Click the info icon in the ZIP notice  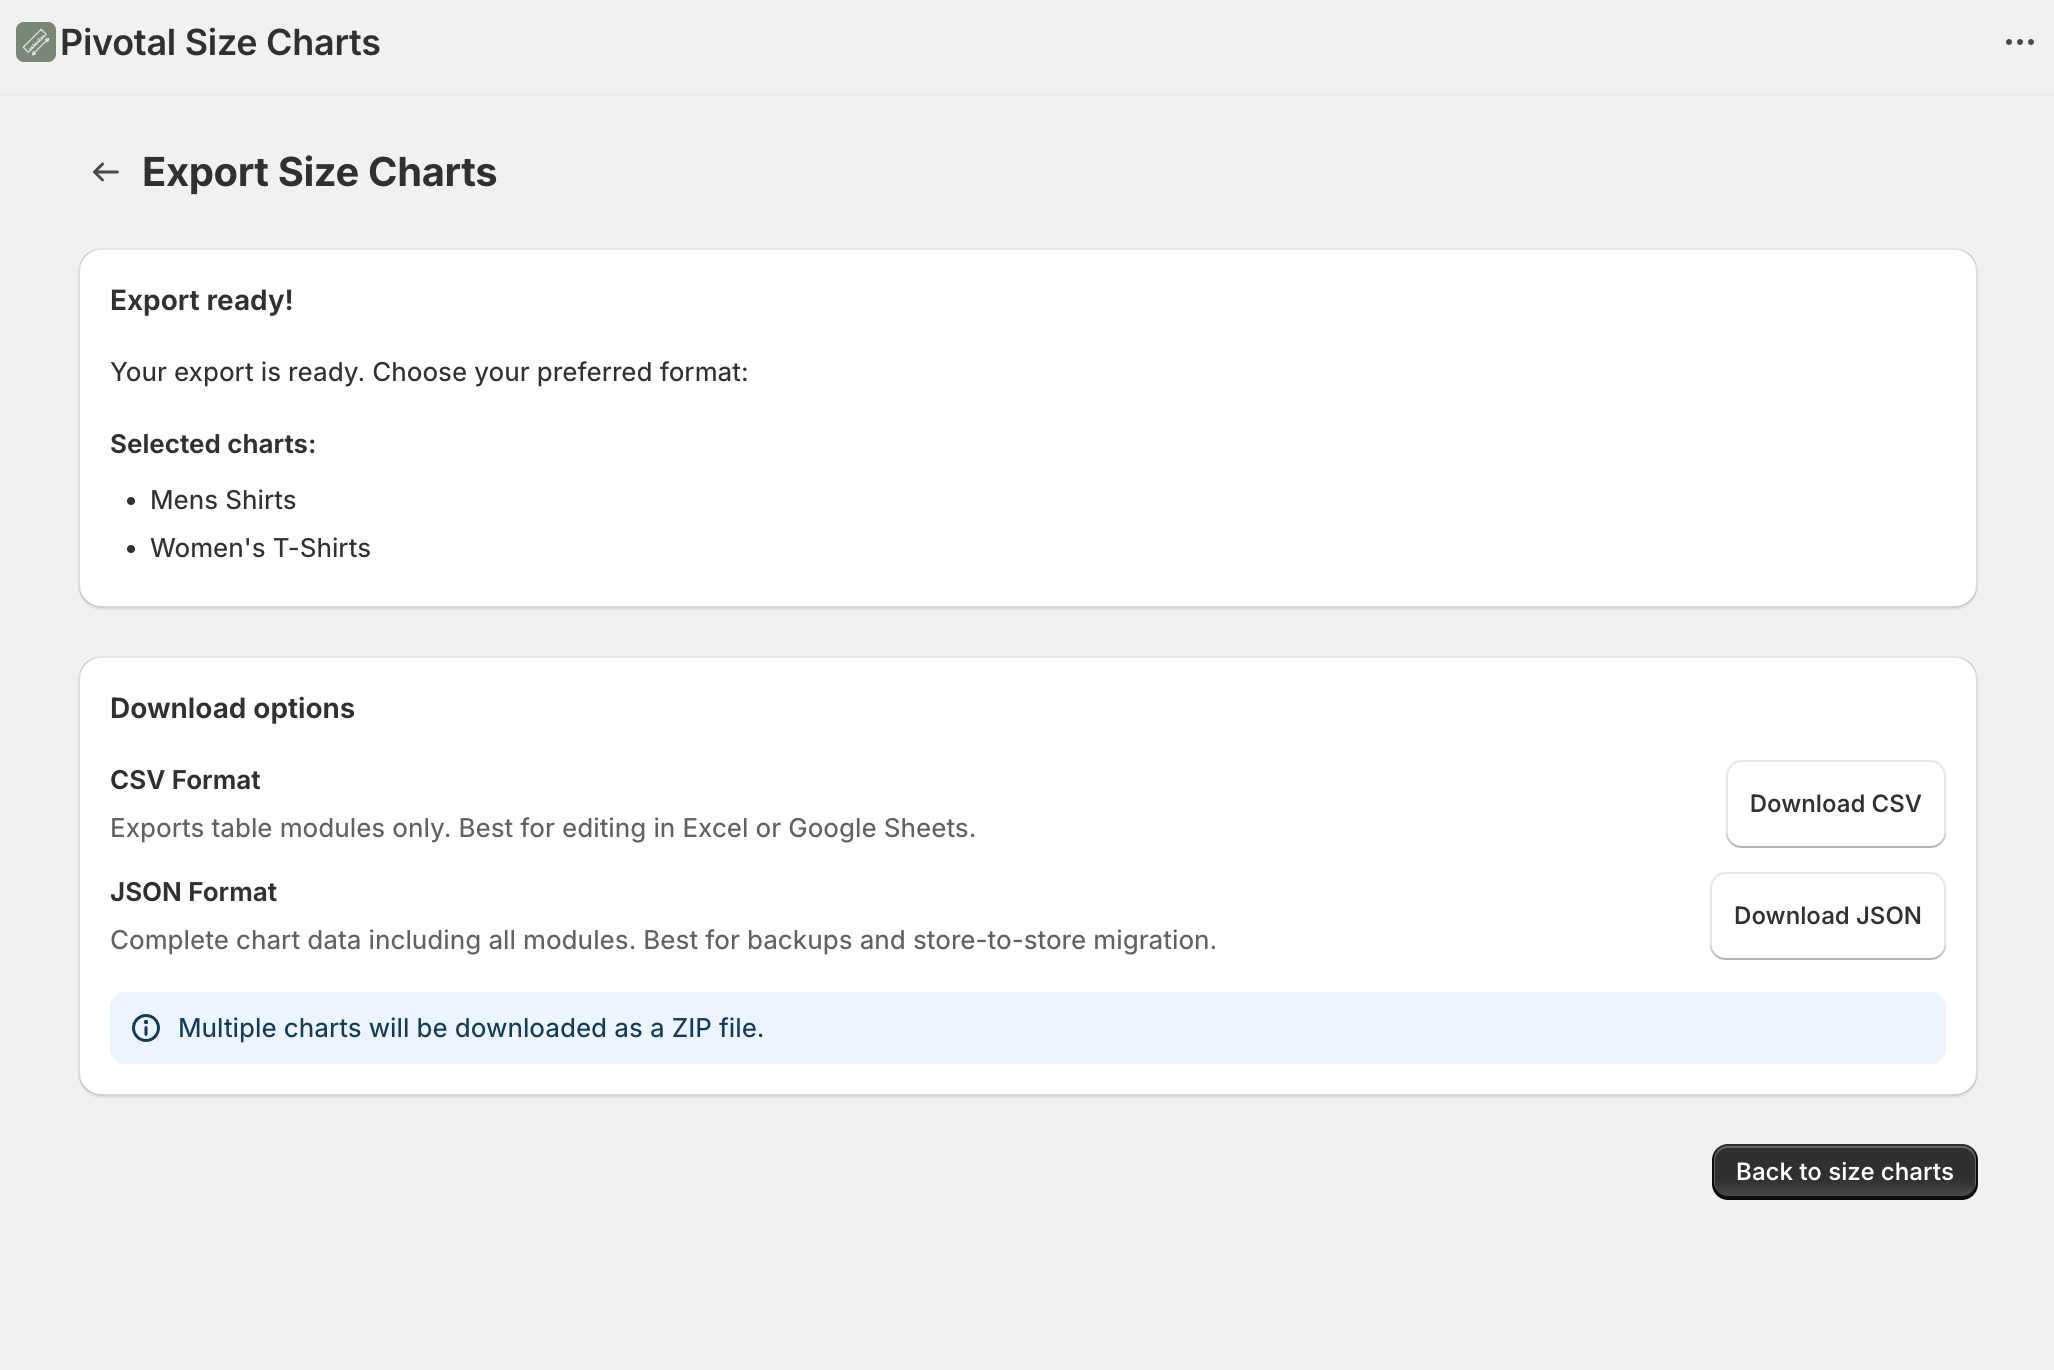click(x=146, y=1027)
